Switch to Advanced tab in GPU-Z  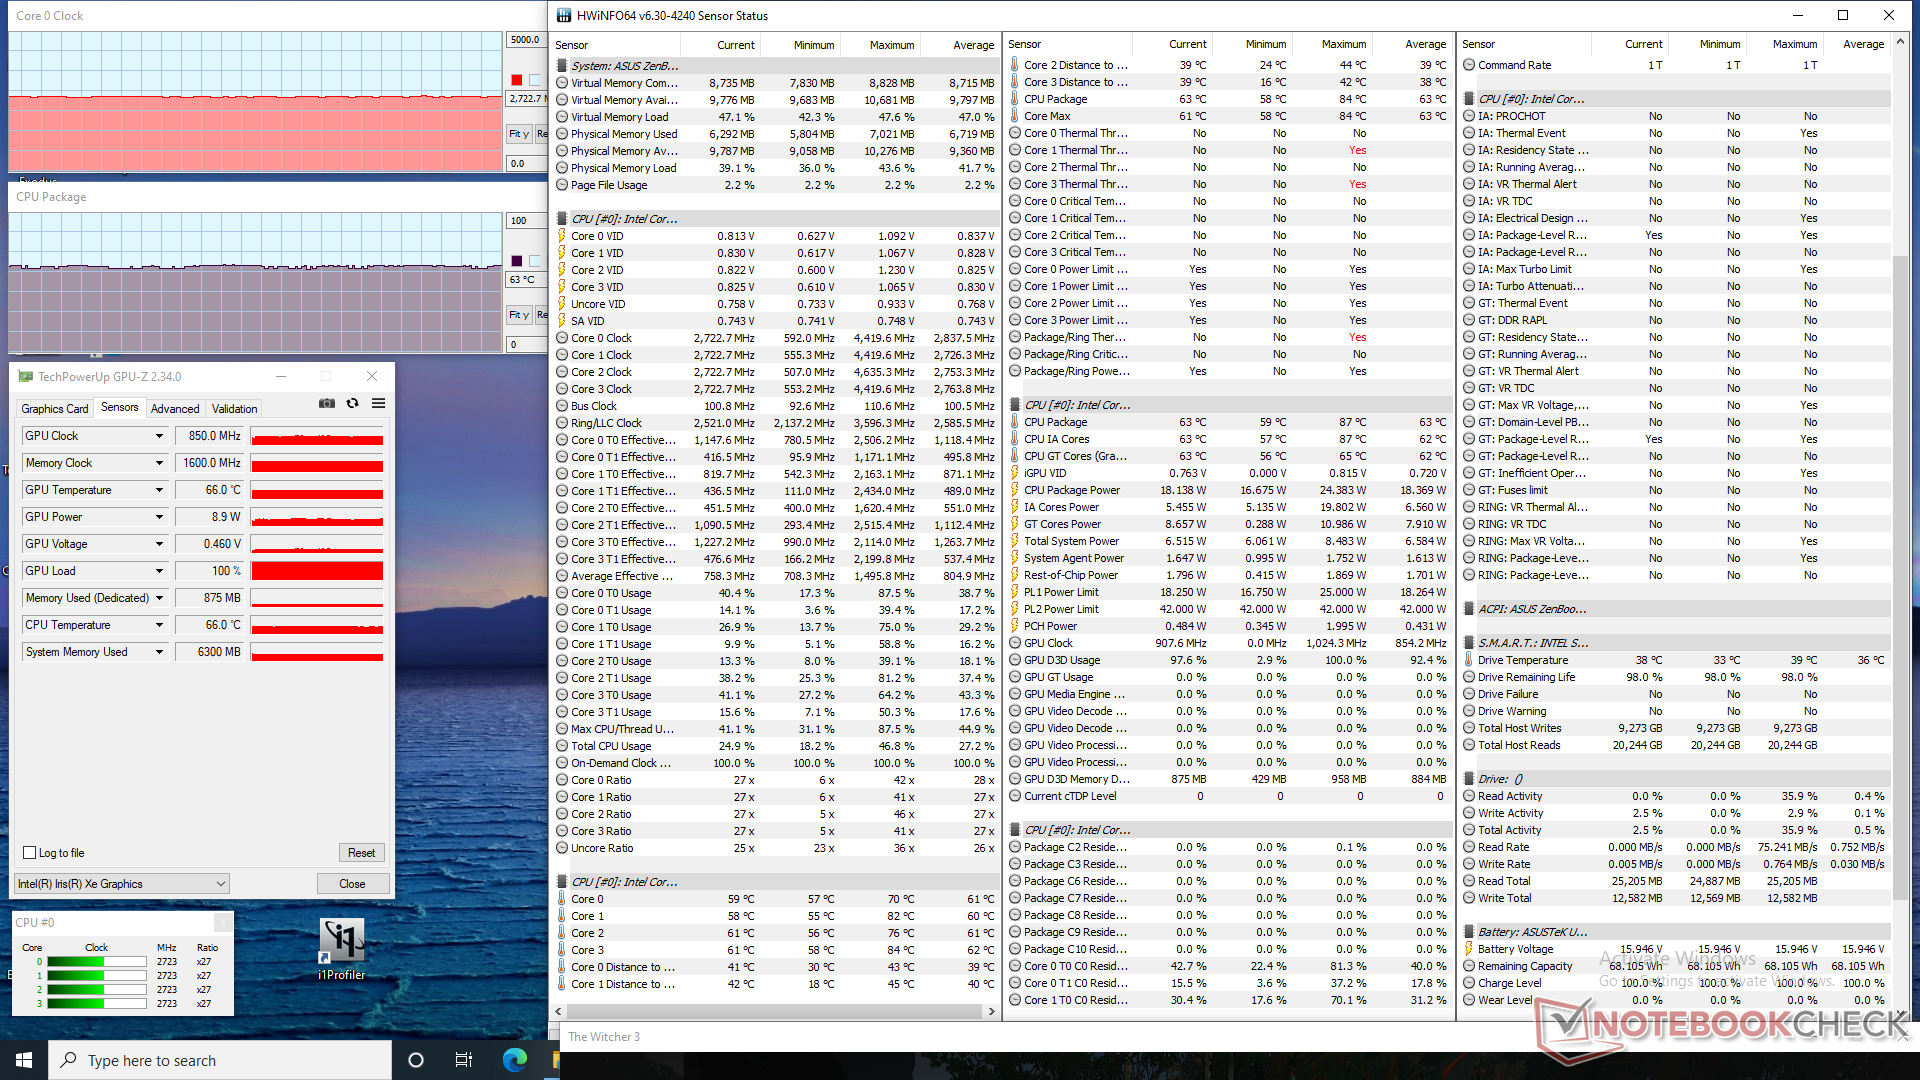(x=175, y=409)
